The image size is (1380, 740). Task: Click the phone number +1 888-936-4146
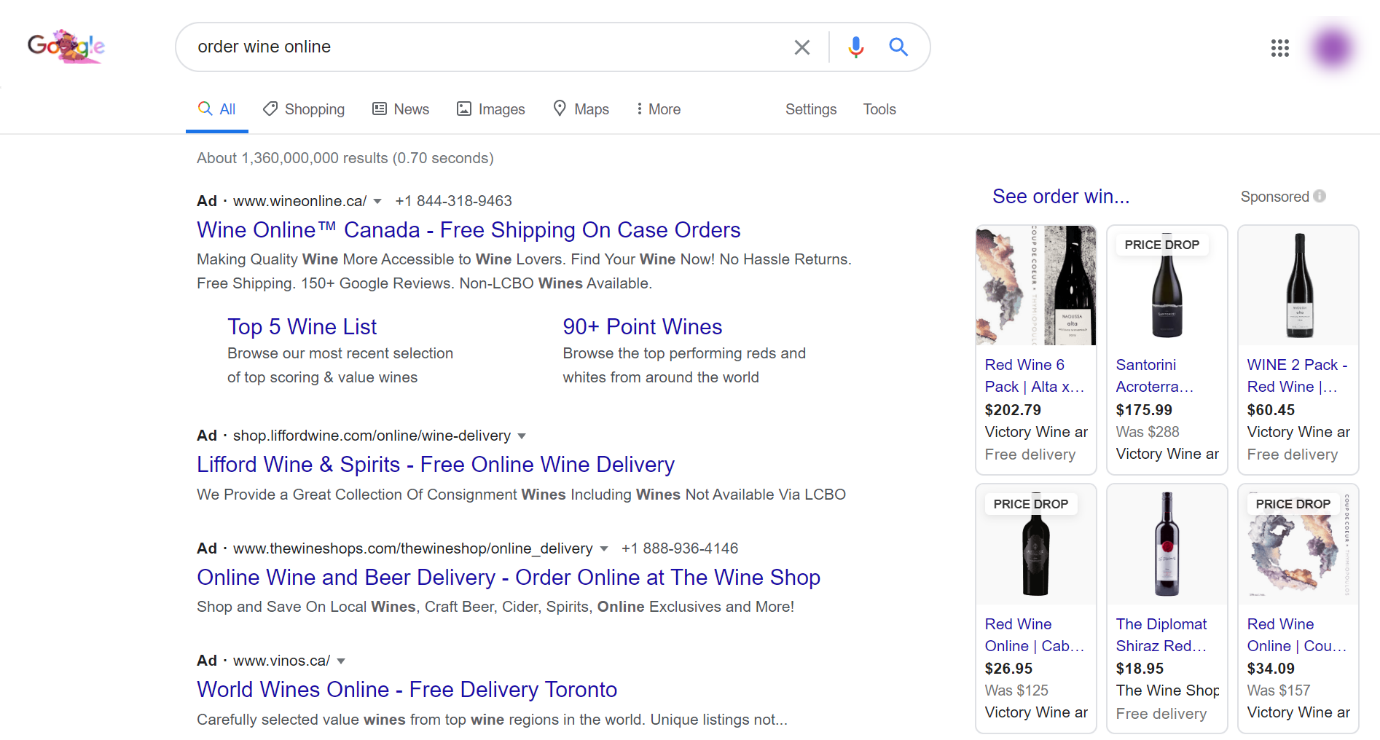click(x=680, y=549)
